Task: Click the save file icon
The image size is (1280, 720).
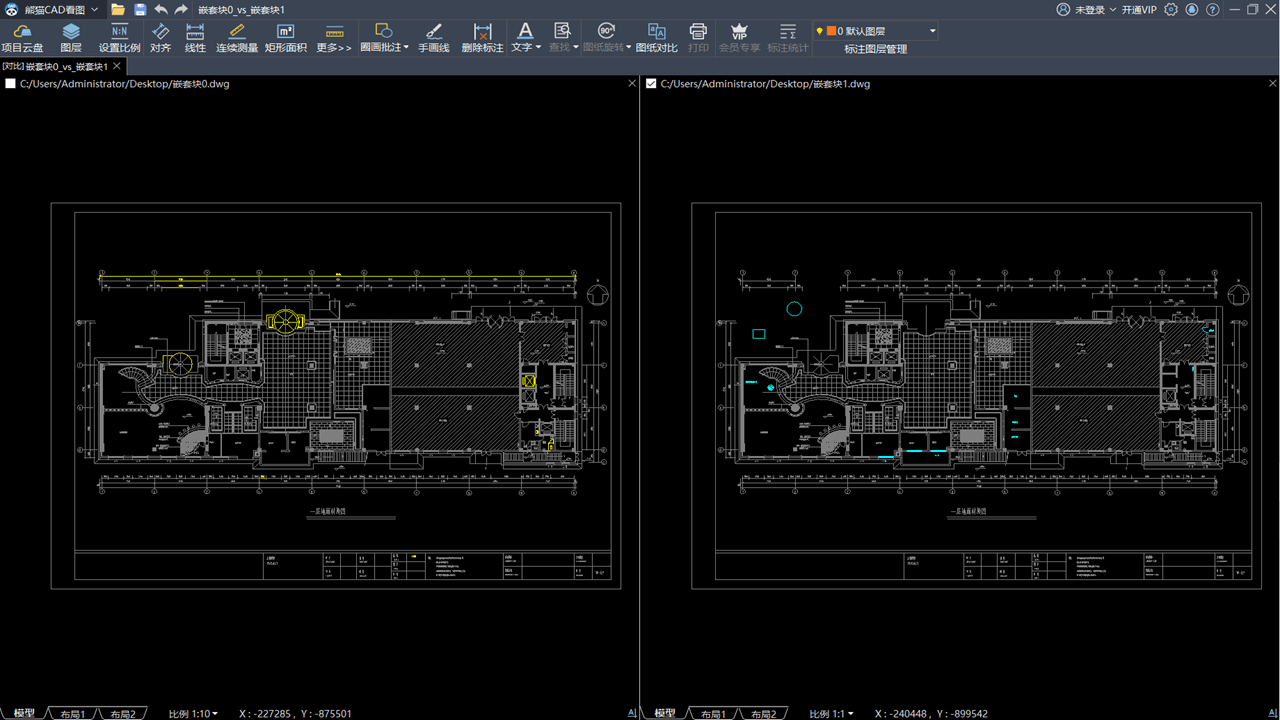Action: 140,9
